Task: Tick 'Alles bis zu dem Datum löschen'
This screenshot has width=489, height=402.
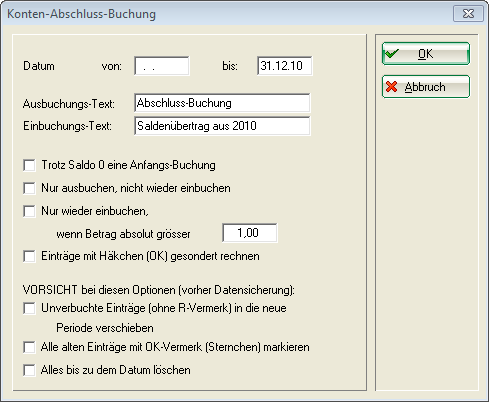Action: [x=29, y=370]
